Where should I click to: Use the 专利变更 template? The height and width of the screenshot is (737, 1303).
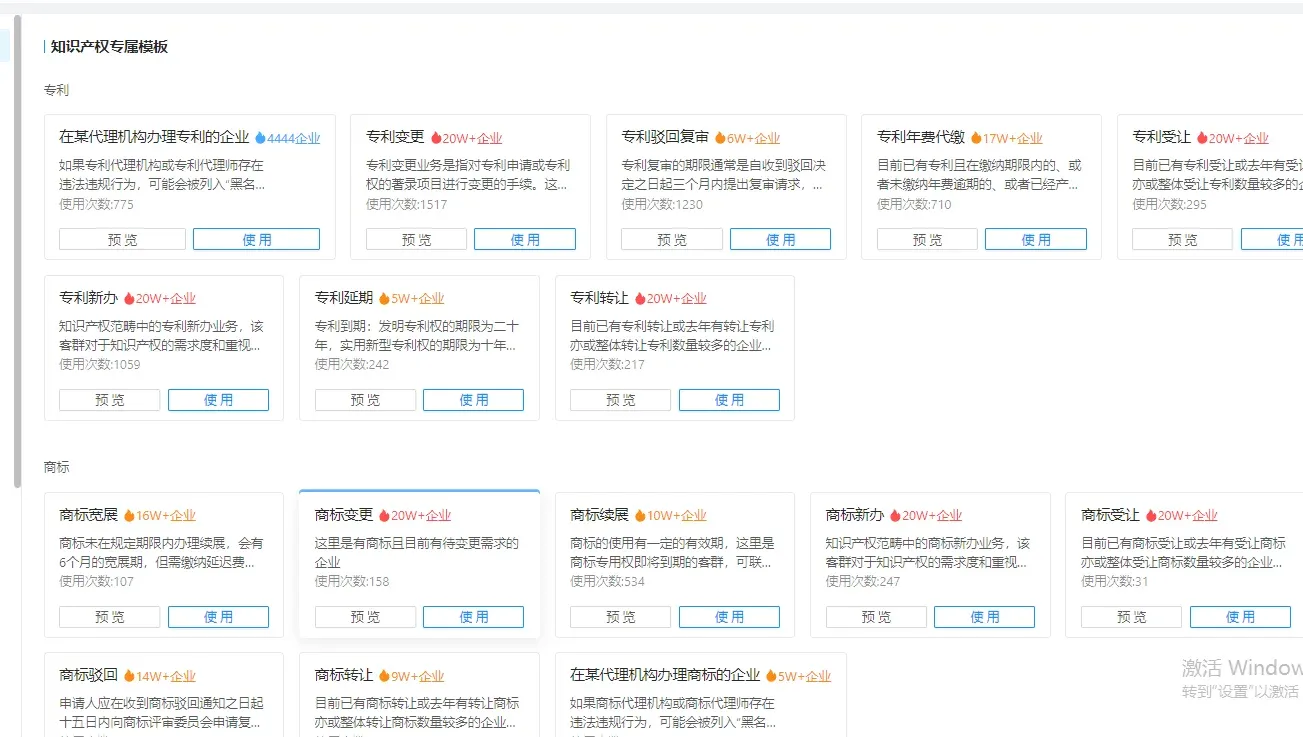coord(525,239)
